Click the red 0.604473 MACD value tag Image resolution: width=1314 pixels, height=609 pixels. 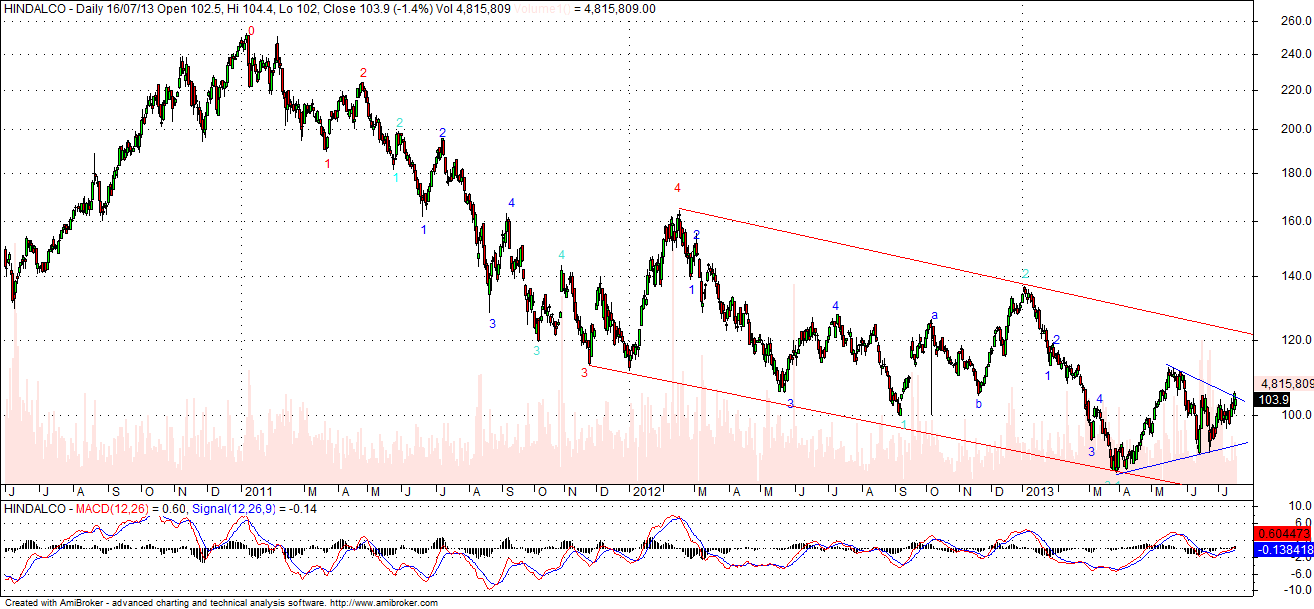coord(1285,533)
